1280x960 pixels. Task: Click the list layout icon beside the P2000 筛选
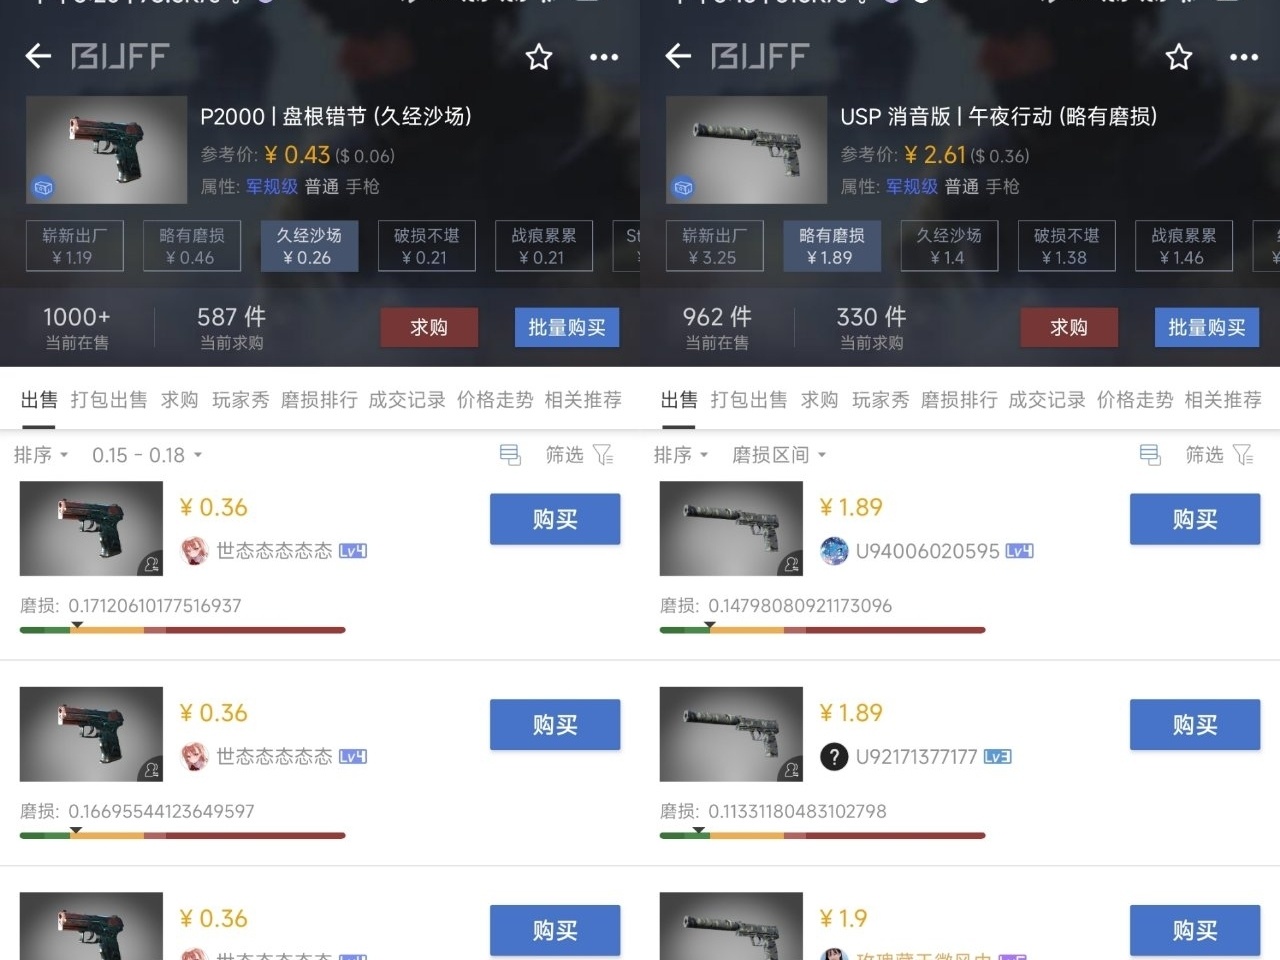[510, 455]
